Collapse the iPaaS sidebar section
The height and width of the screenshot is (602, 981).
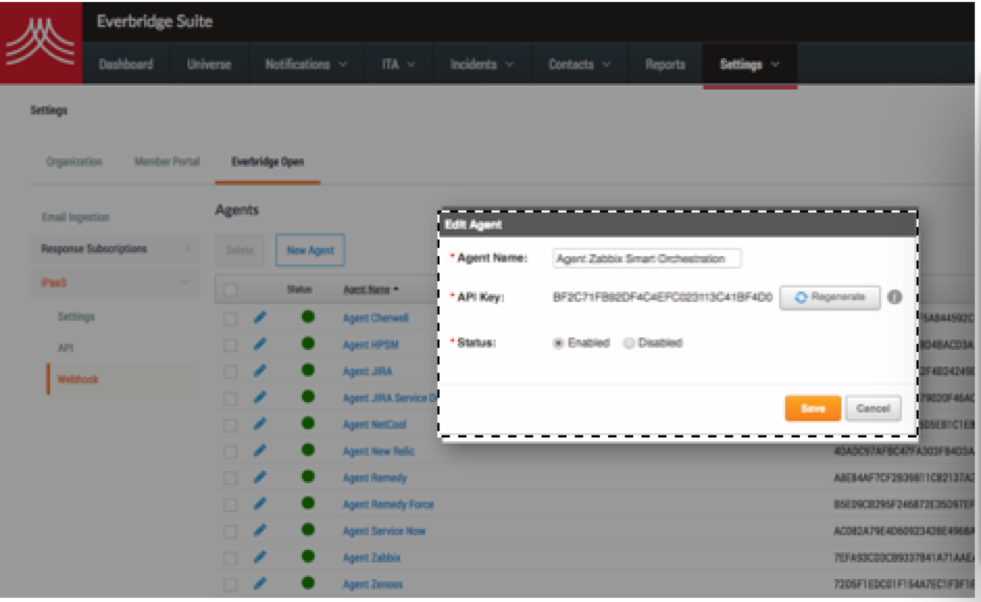(x=116, y=282)
